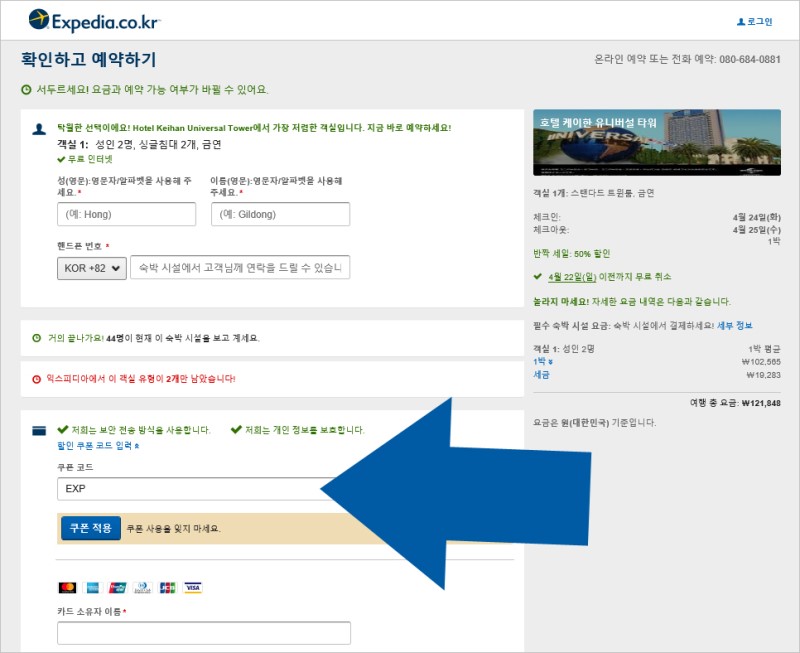Focus the 카드 소유자 이름 field
Image resolution: width=800 pixels, height=653 pixels.
(x=204, y=633)
